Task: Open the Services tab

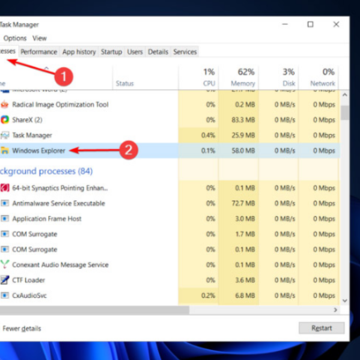Action: click(185, 52)
